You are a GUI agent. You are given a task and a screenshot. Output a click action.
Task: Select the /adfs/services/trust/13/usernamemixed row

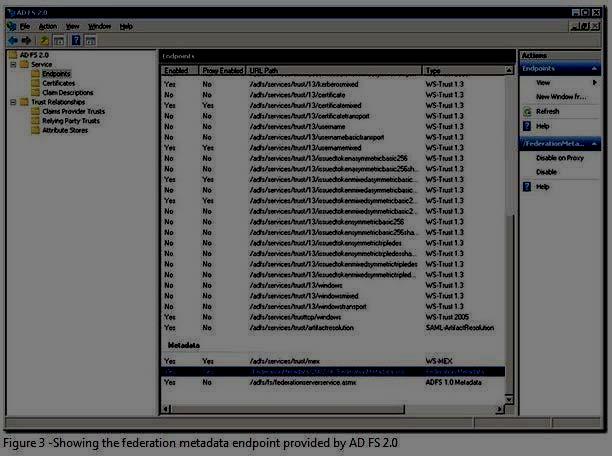coord(333,148)
